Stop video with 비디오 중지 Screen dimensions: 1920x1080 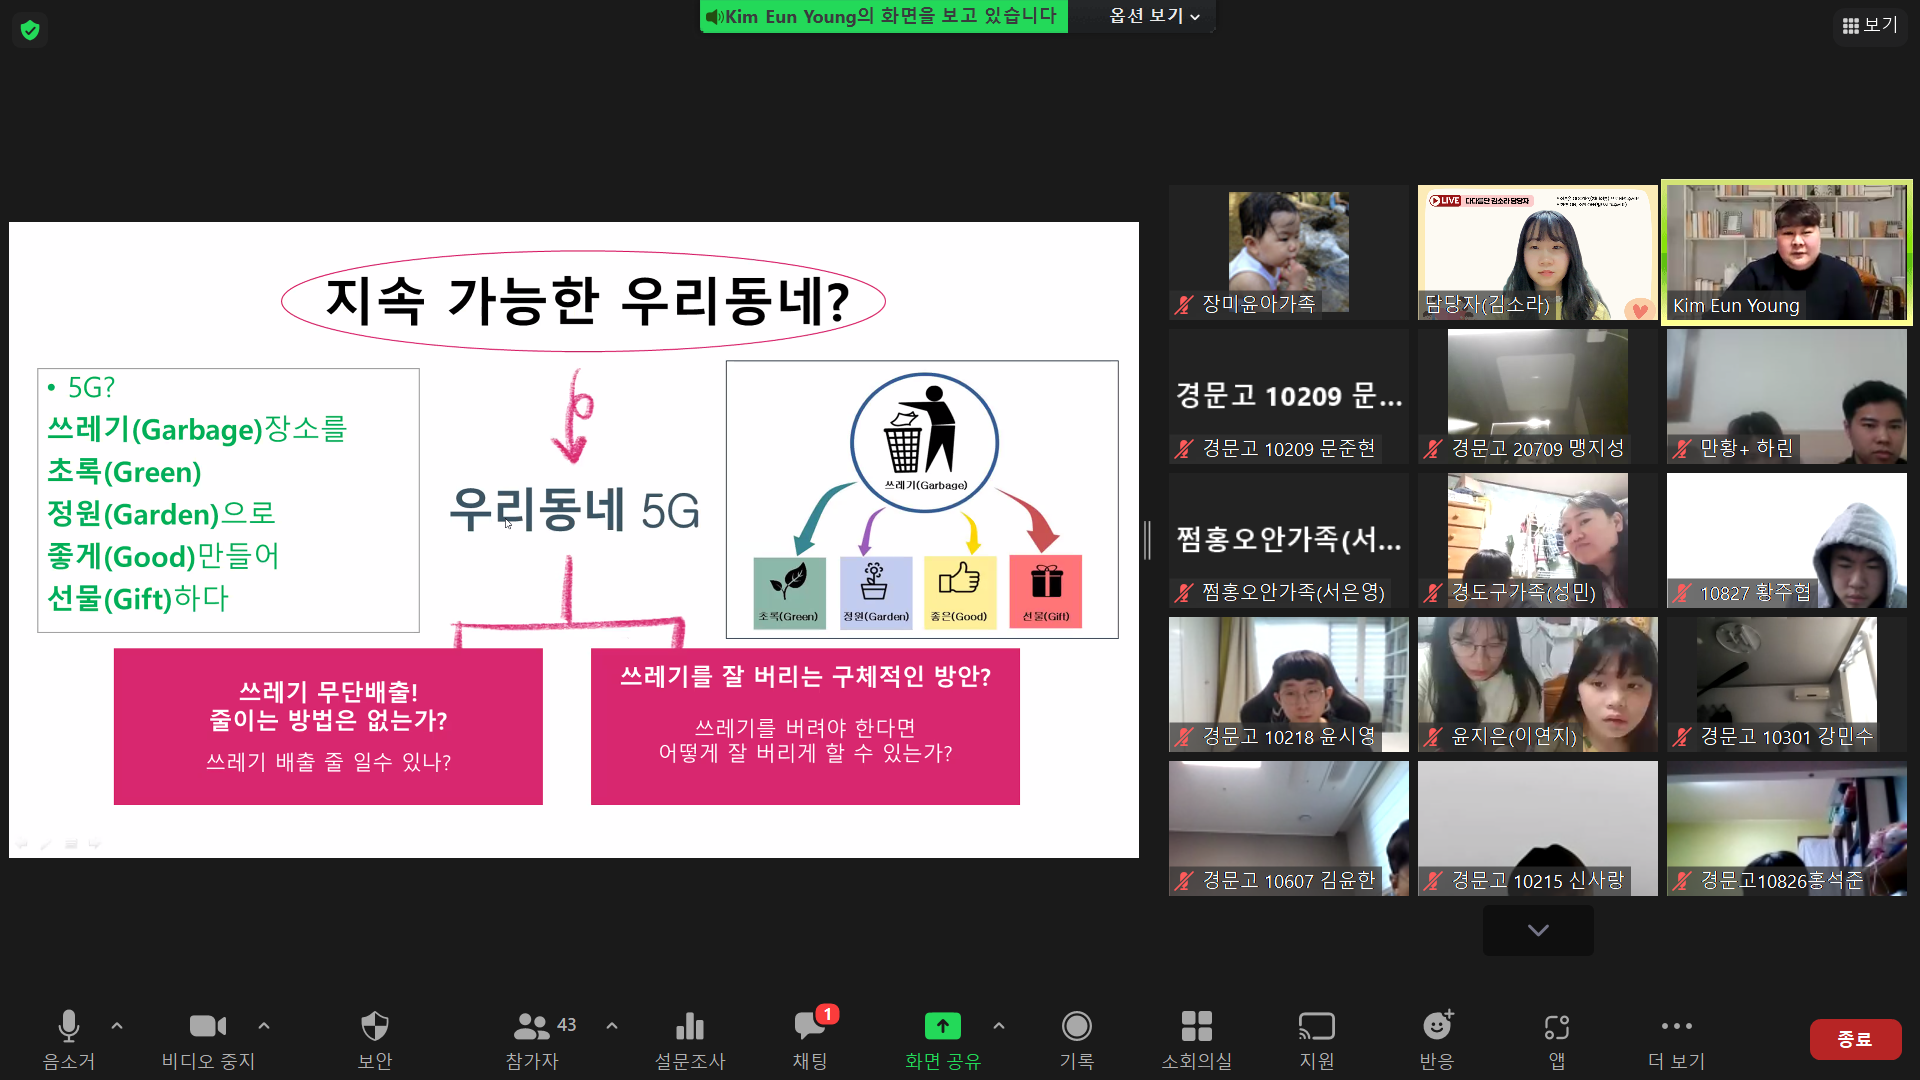(208, 1027)
